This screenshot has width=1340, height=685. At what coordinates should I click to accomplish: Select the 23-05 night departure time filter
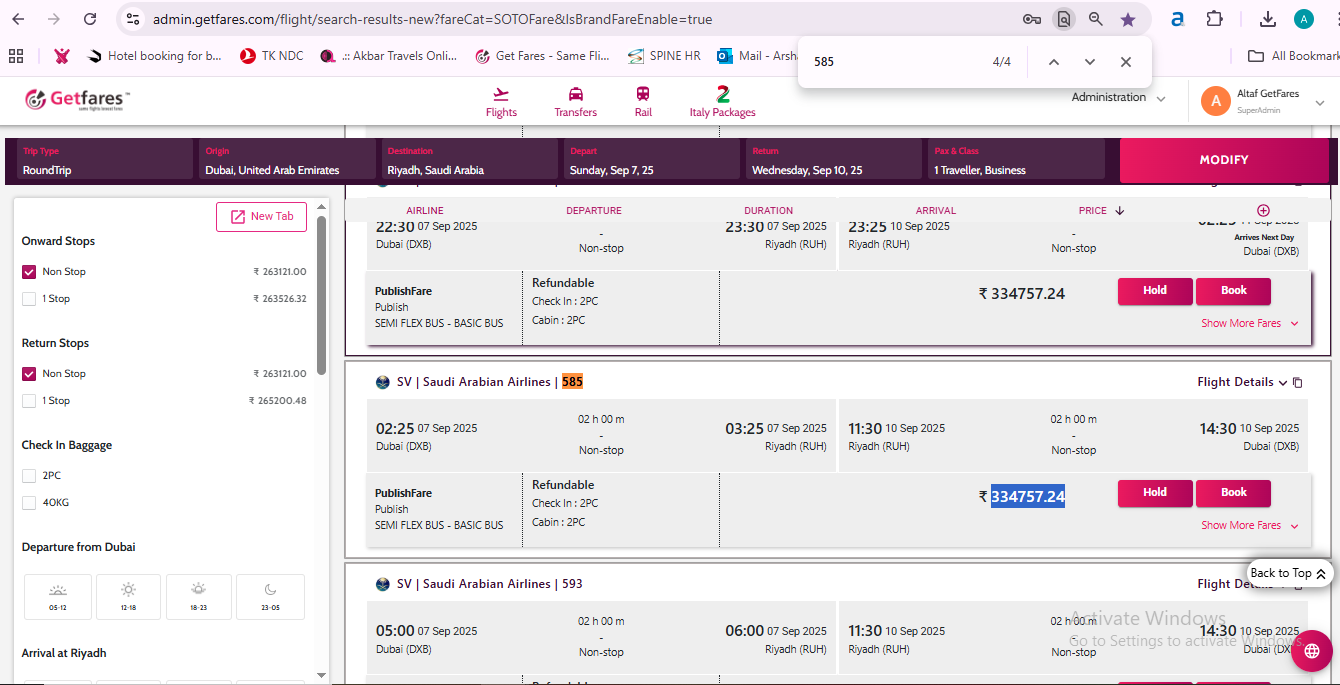point(271,596)
